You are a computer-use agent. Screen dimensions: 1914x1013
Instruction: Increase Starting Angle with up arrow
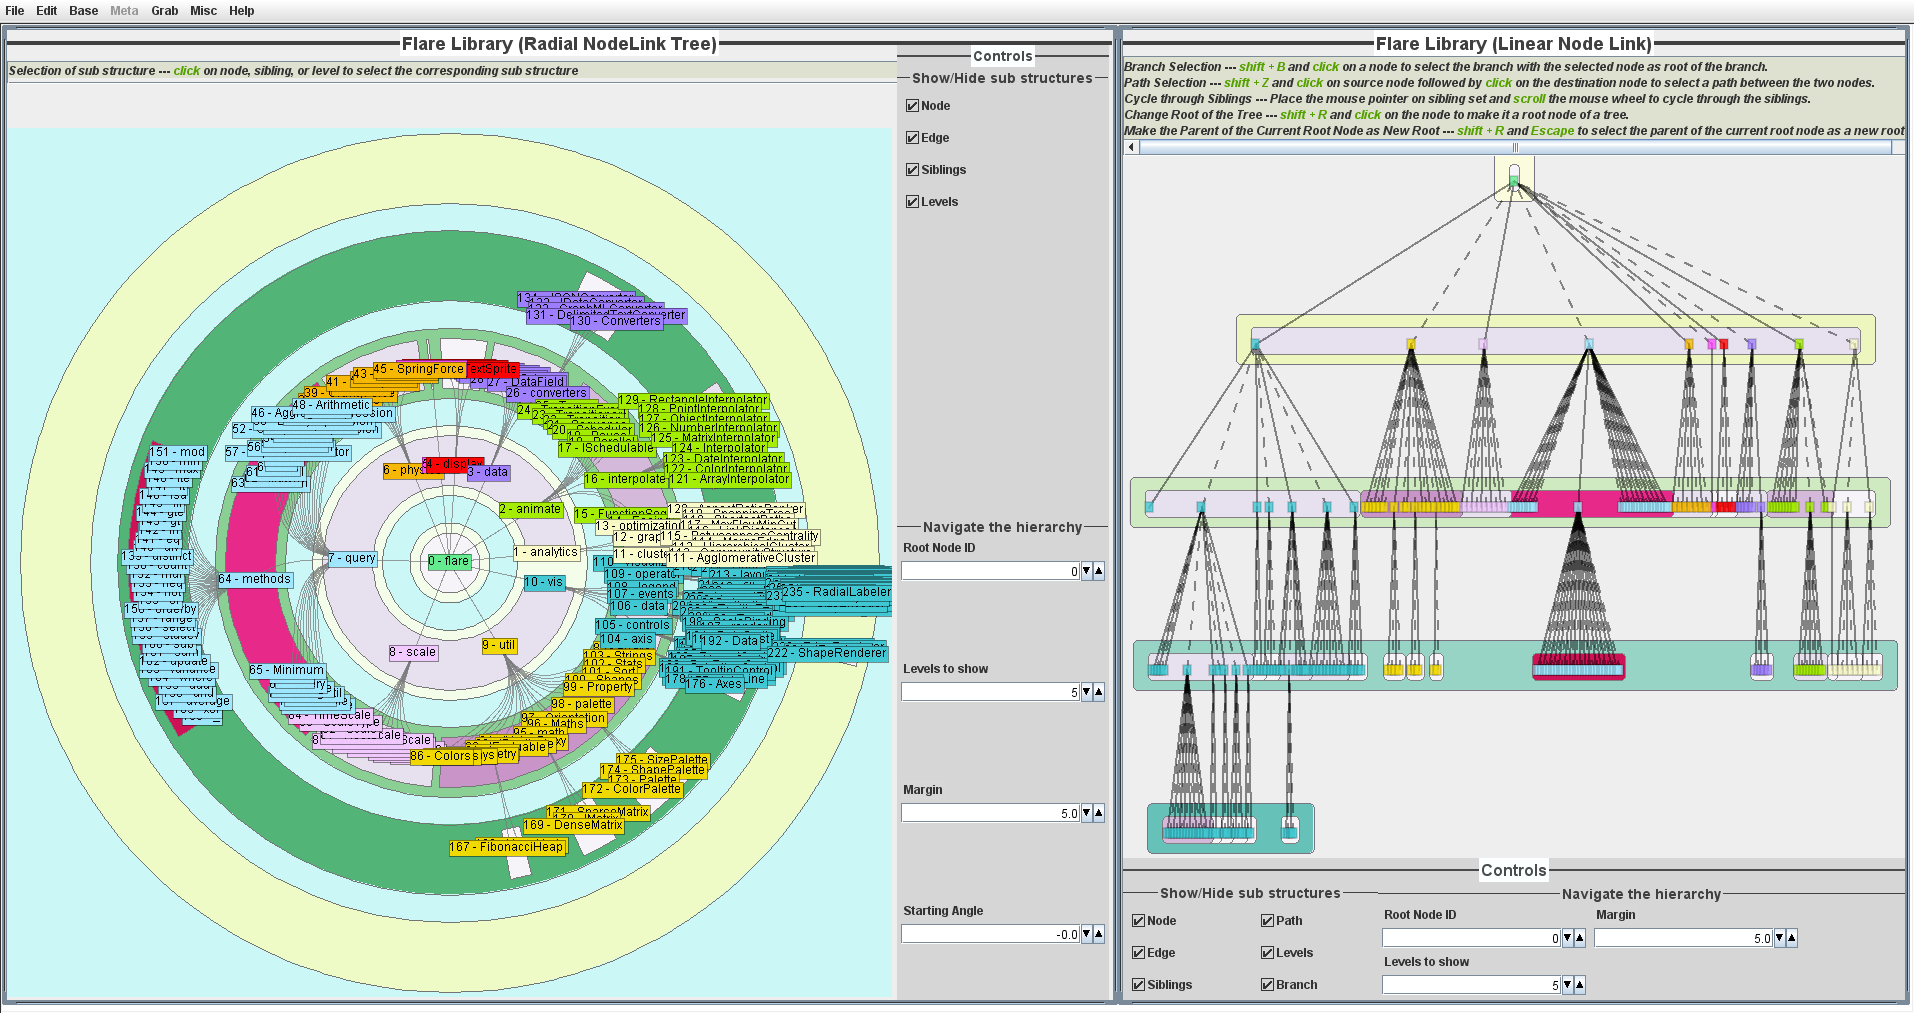(1099, 934)
